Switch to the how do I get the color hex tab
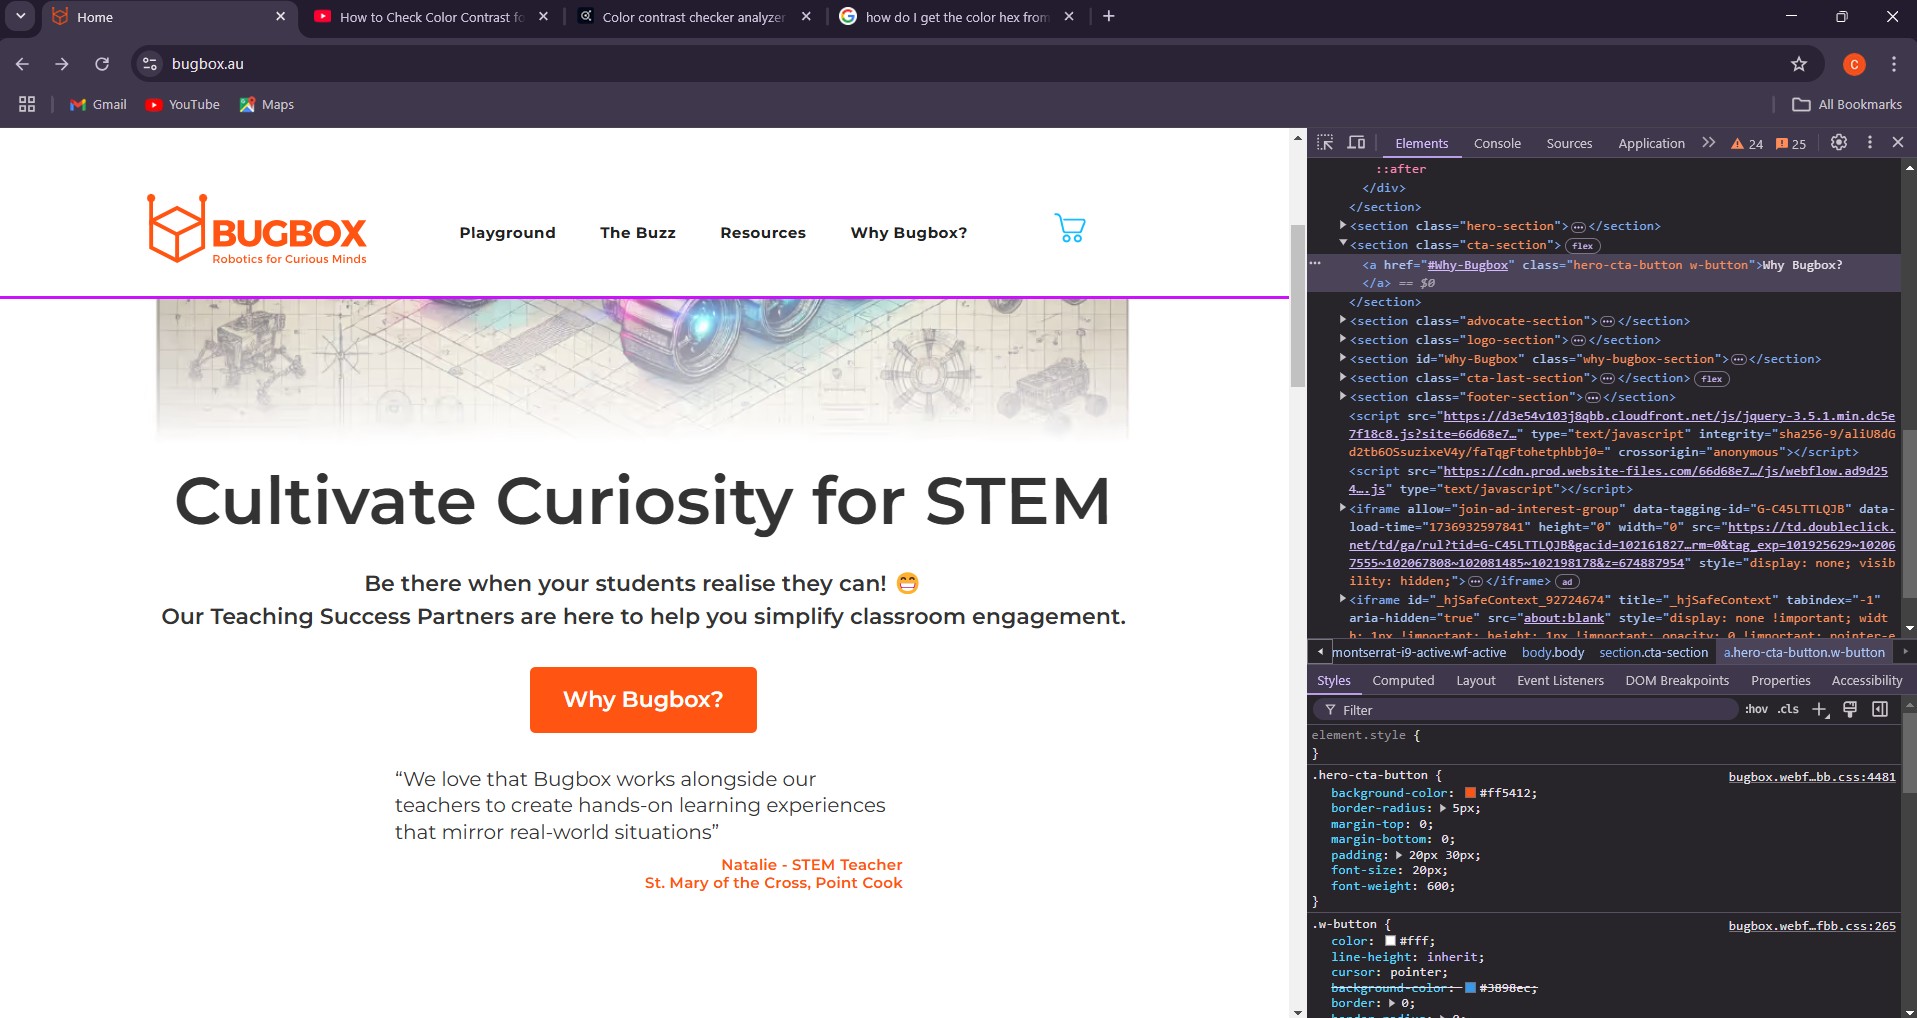Image resolution: width=1917 pixels, height=1018 pixels. click(x=956, y=17)
